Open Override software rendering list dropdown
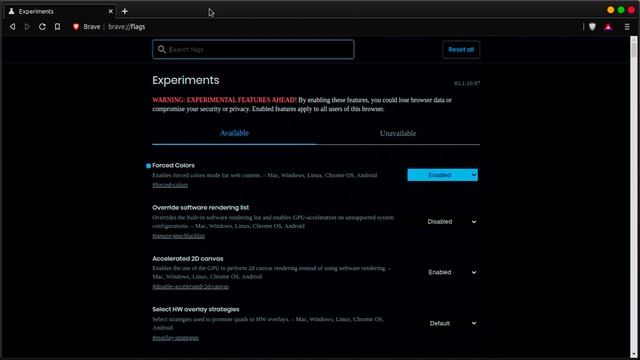The width and height of the screenshot is (640, 360). 442,222
